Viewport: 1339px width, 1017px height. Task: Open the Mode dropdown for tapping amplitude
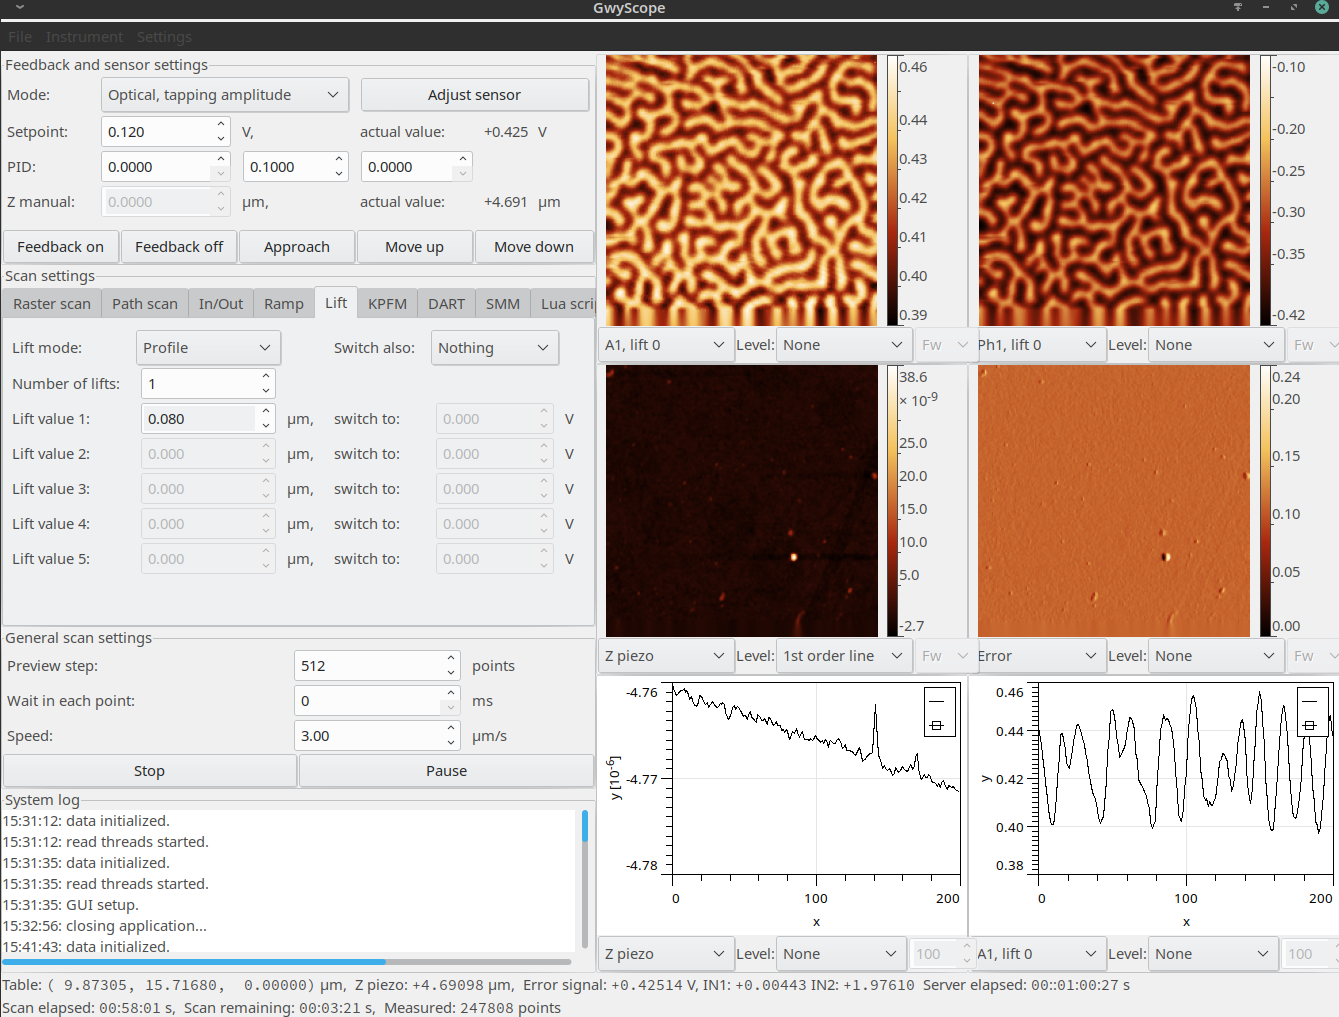point(224,95)
